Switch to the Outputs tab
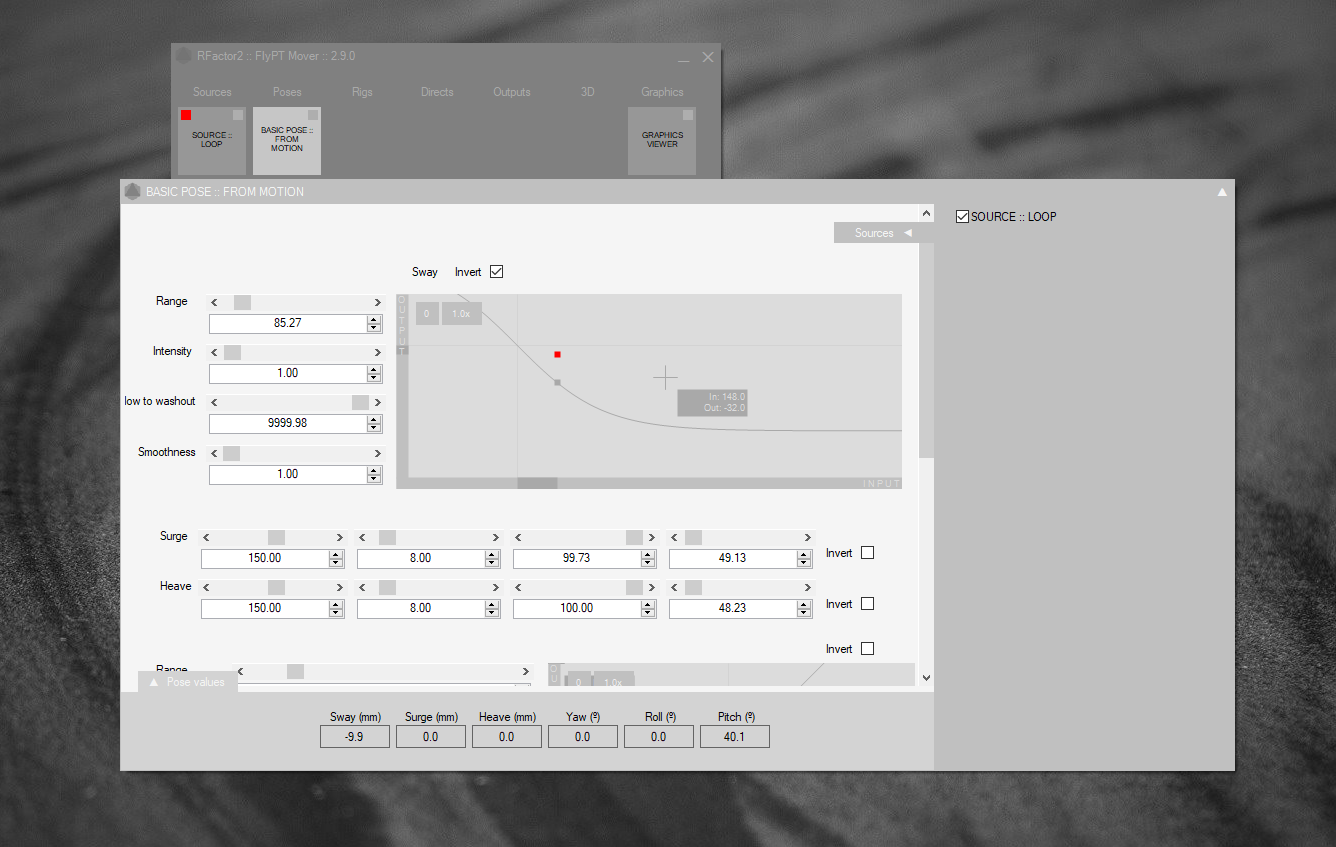The height and width of the screenshot is (847, 1336). pyautogui.click(x=512, y=92)
